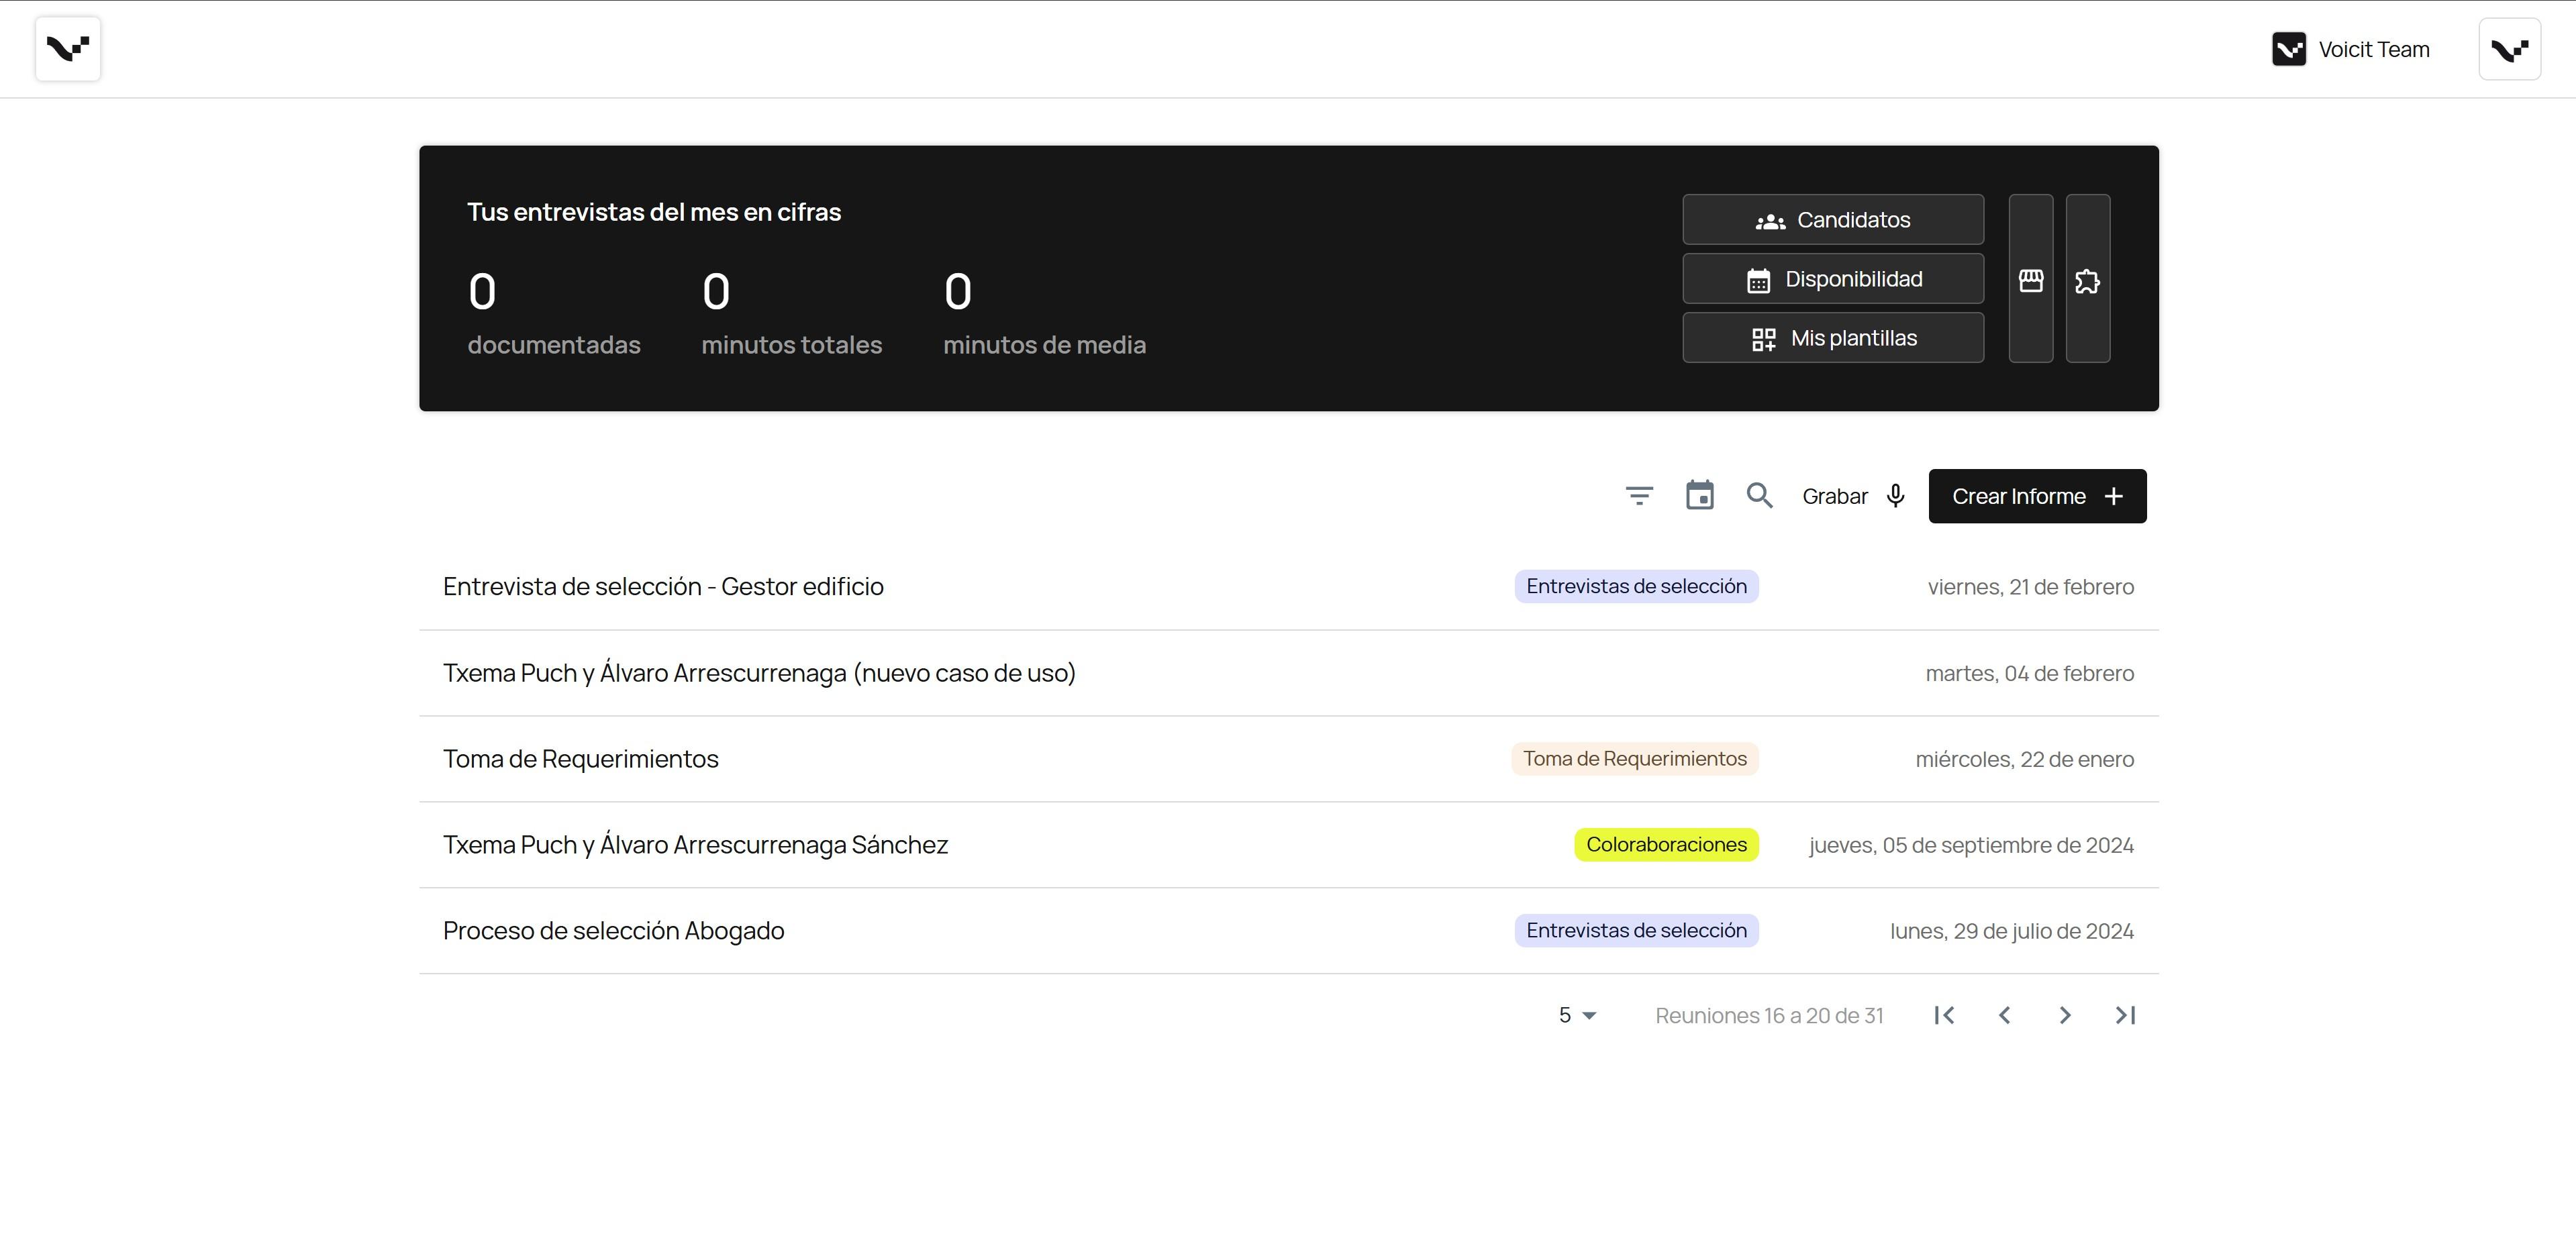Click the Voicit logo at top left
The height and width of the screenshot is (1244, 2576).
(68, 49)
